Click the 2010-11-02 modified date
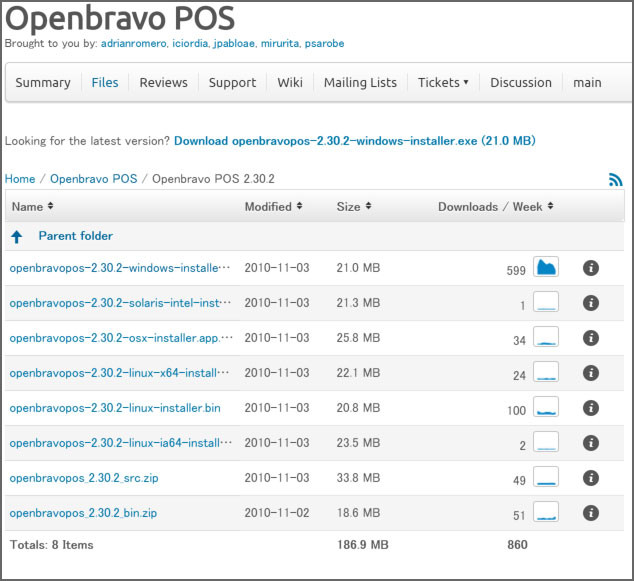 pyautogui.click(x=277, y=513)
